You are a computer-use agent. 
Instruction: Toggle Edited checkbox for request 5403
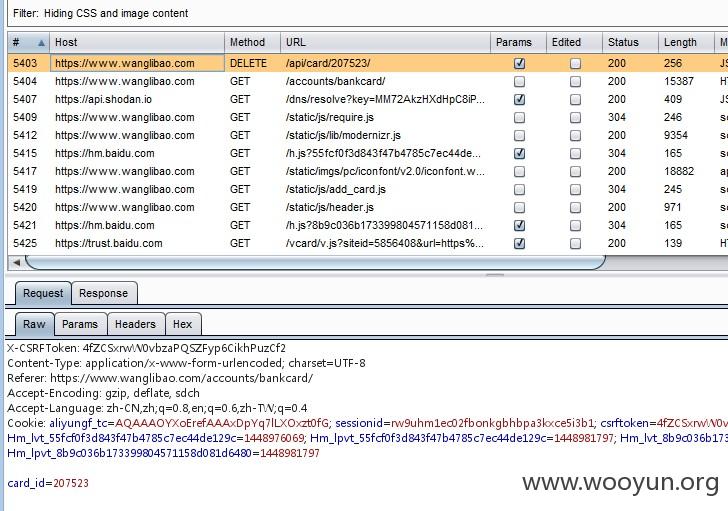(575, 63)
